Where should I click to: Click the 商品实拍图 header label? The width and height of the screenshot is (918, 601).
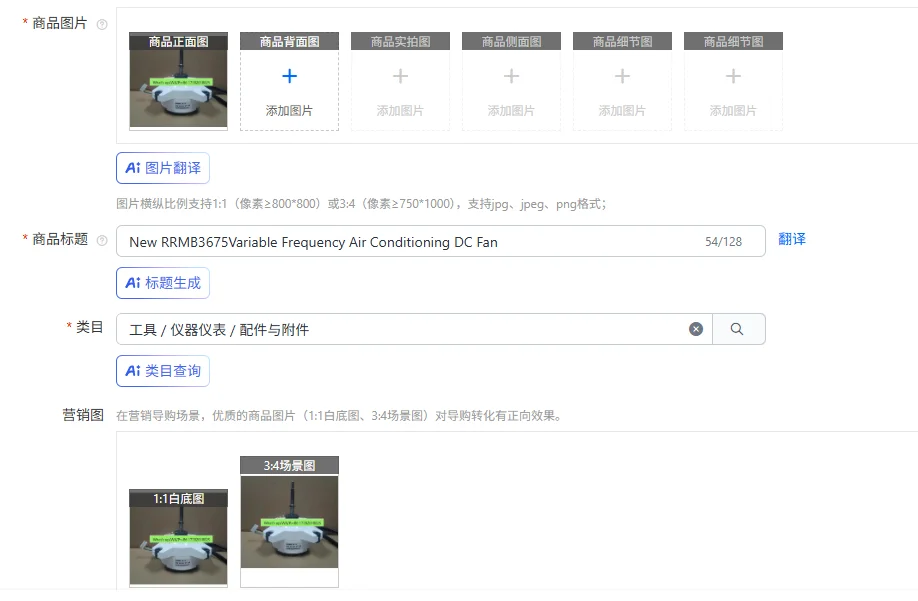point(400,42)
